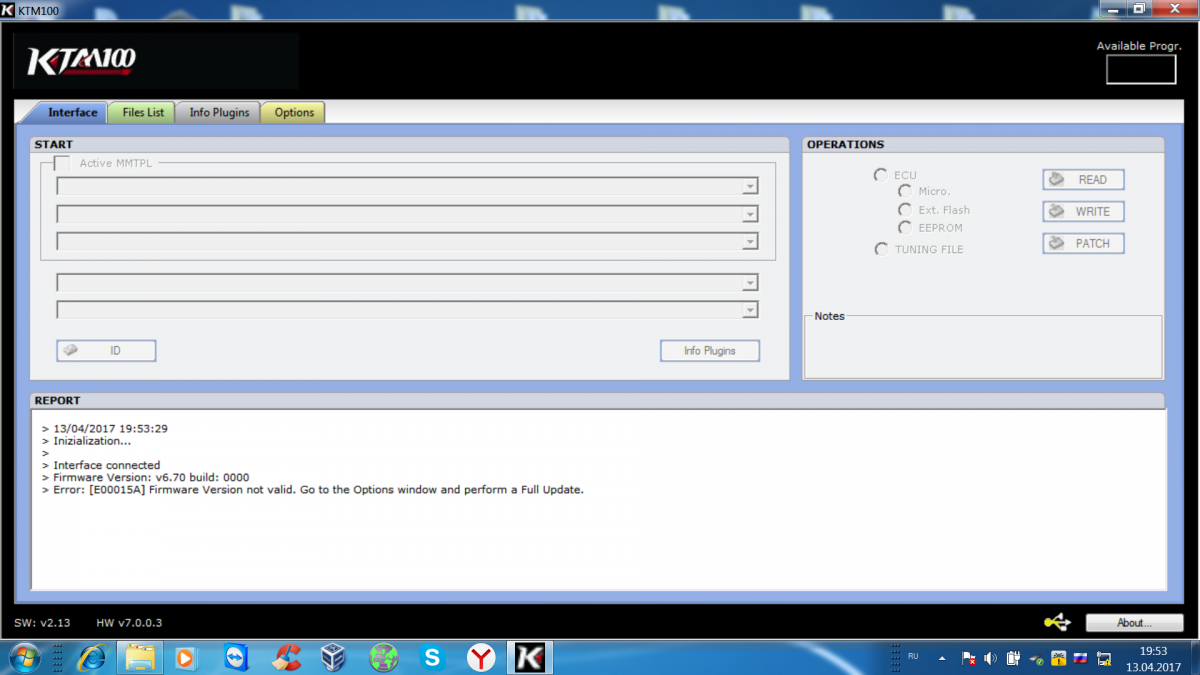The image size is (1200, 675).
Task: Expand the combo box just below MMTPL group
Action: [x=750, y=283]
